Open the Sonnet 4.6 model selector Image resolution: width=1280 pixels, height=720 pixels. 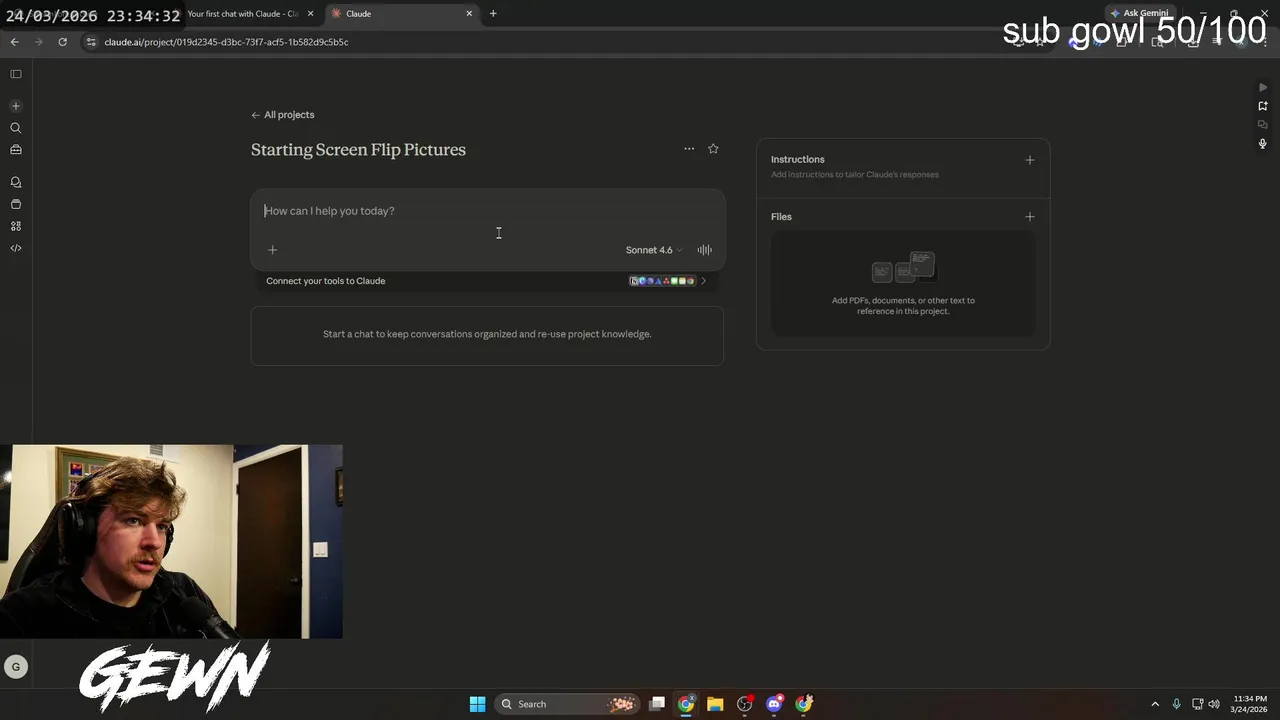coord(654,250)
